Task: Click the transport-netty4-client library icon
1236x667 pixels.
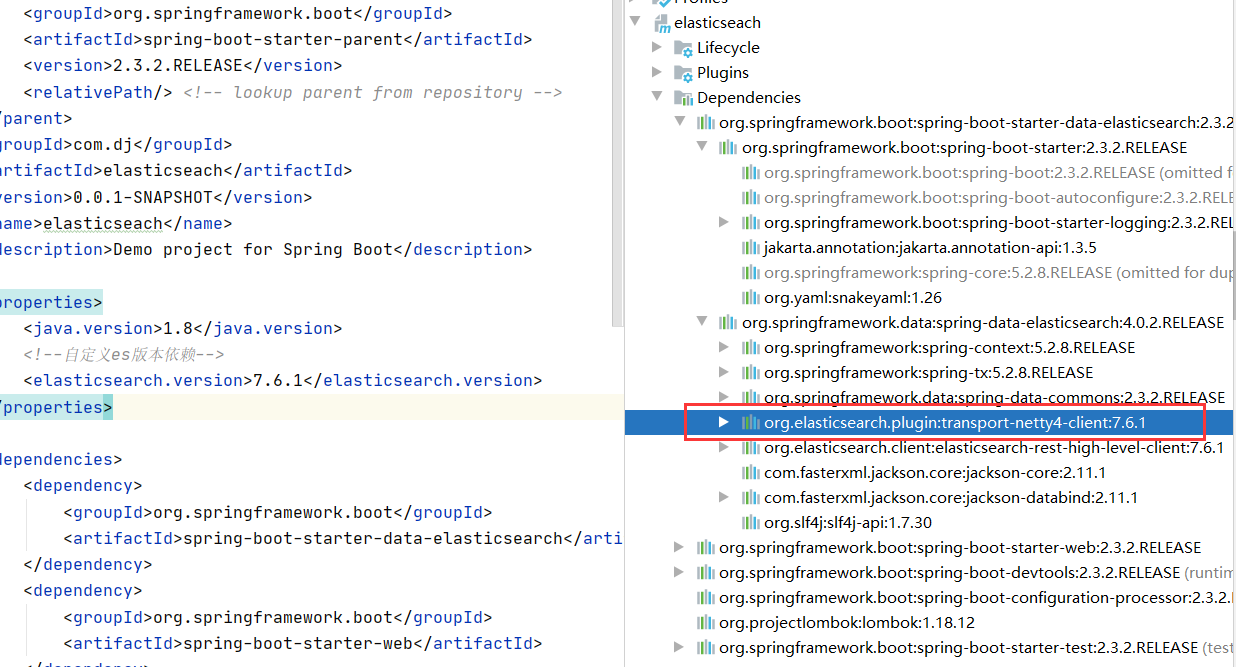Action: (x=751, y=422)
